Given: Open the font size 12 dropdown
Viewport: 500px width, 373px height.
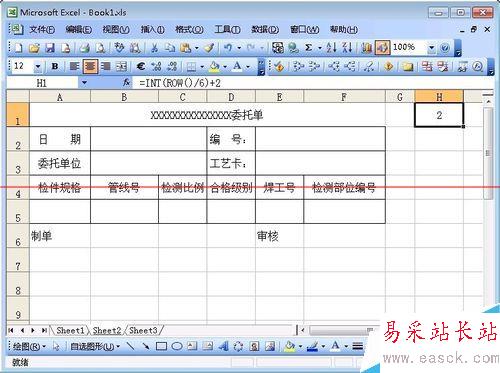Looking at the screenshot, I should point(38,67).
